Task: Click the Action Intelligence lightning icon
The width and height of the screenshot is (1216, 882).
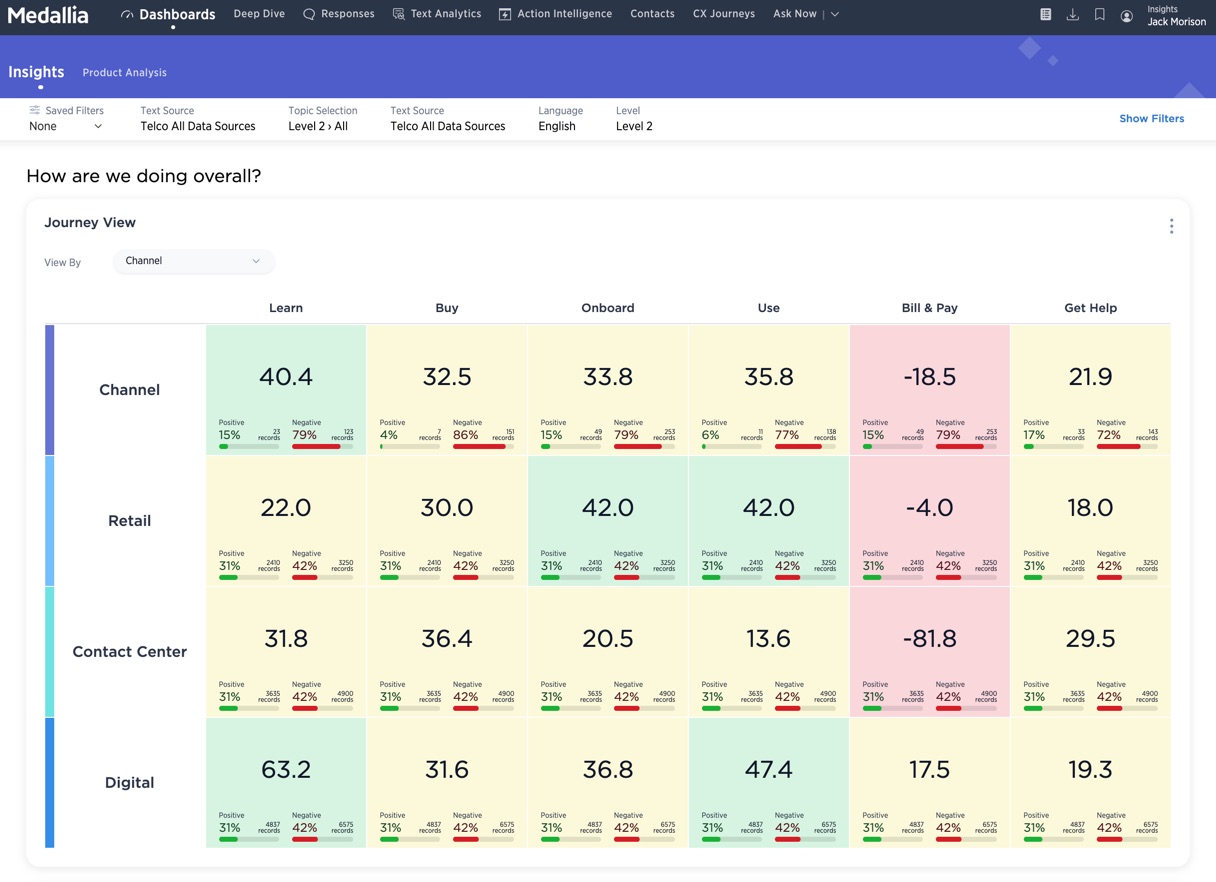Action: click(505, 15)
